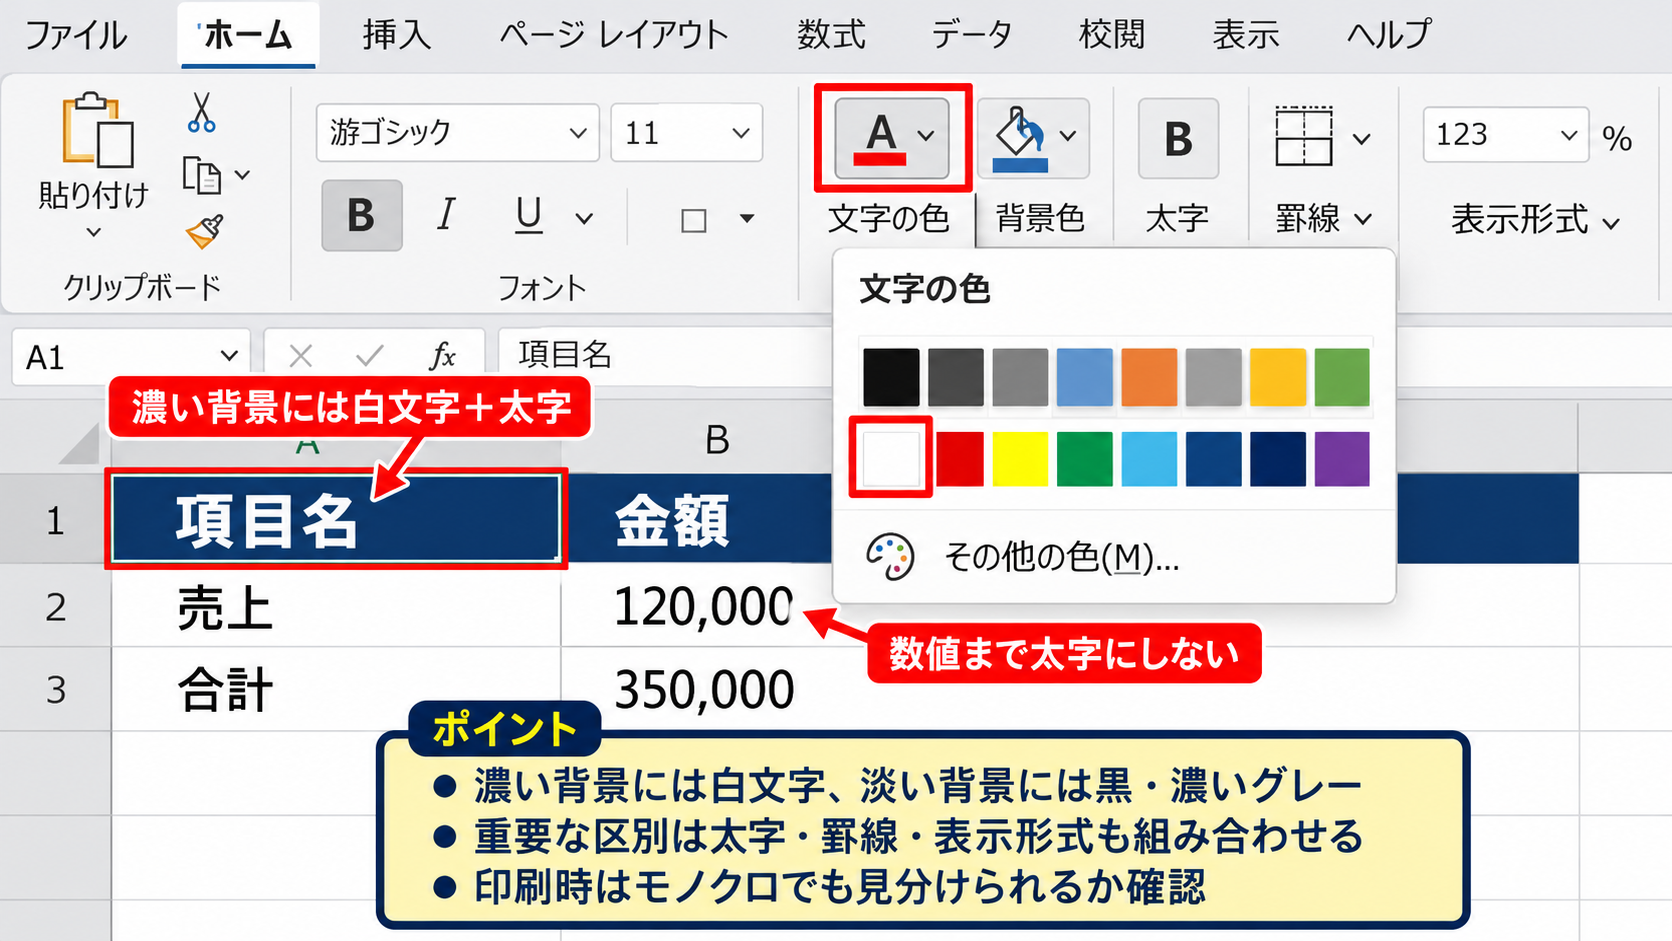Screen dimensions: 1672x941
Task: Select the row 2 header
Action: [x=56, y=606]
